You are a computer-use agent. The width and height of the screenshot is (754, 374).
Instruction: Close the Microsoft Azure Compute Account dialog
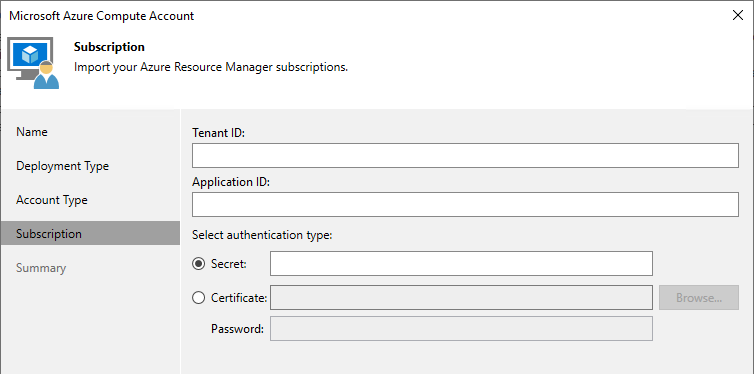(x=738, y=15)
